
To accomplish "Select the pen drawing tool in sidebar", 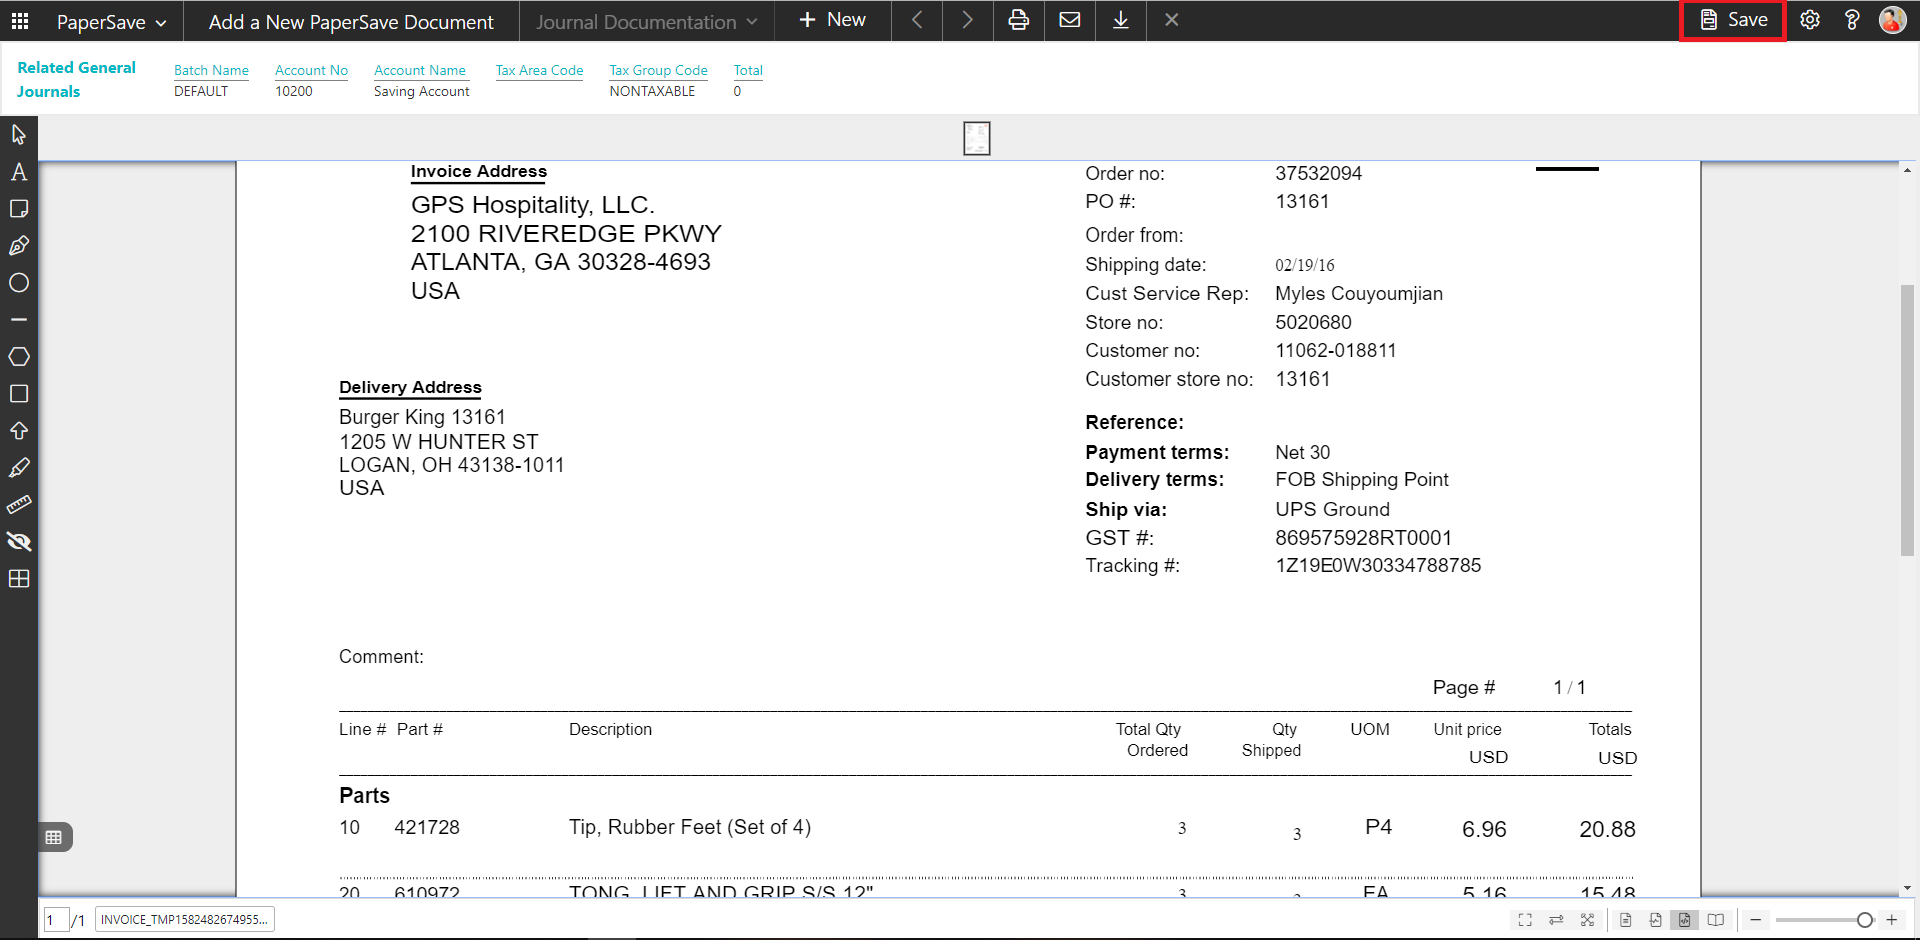I will pyautogui.click(x=19, y=246).
